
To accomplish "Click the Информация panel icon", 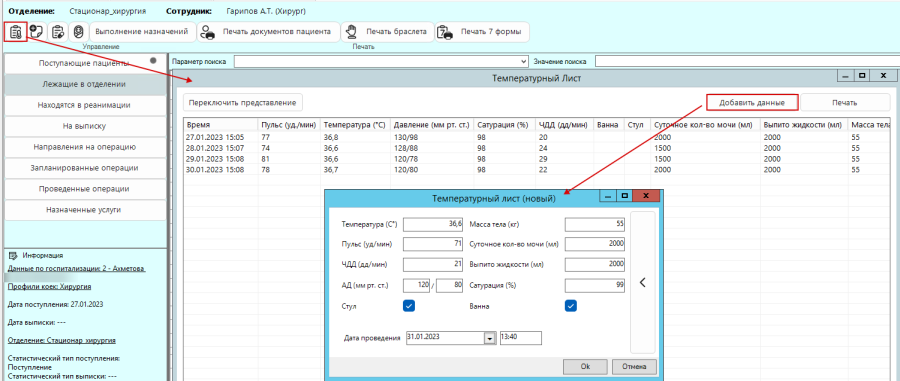I will pos(14,256).
